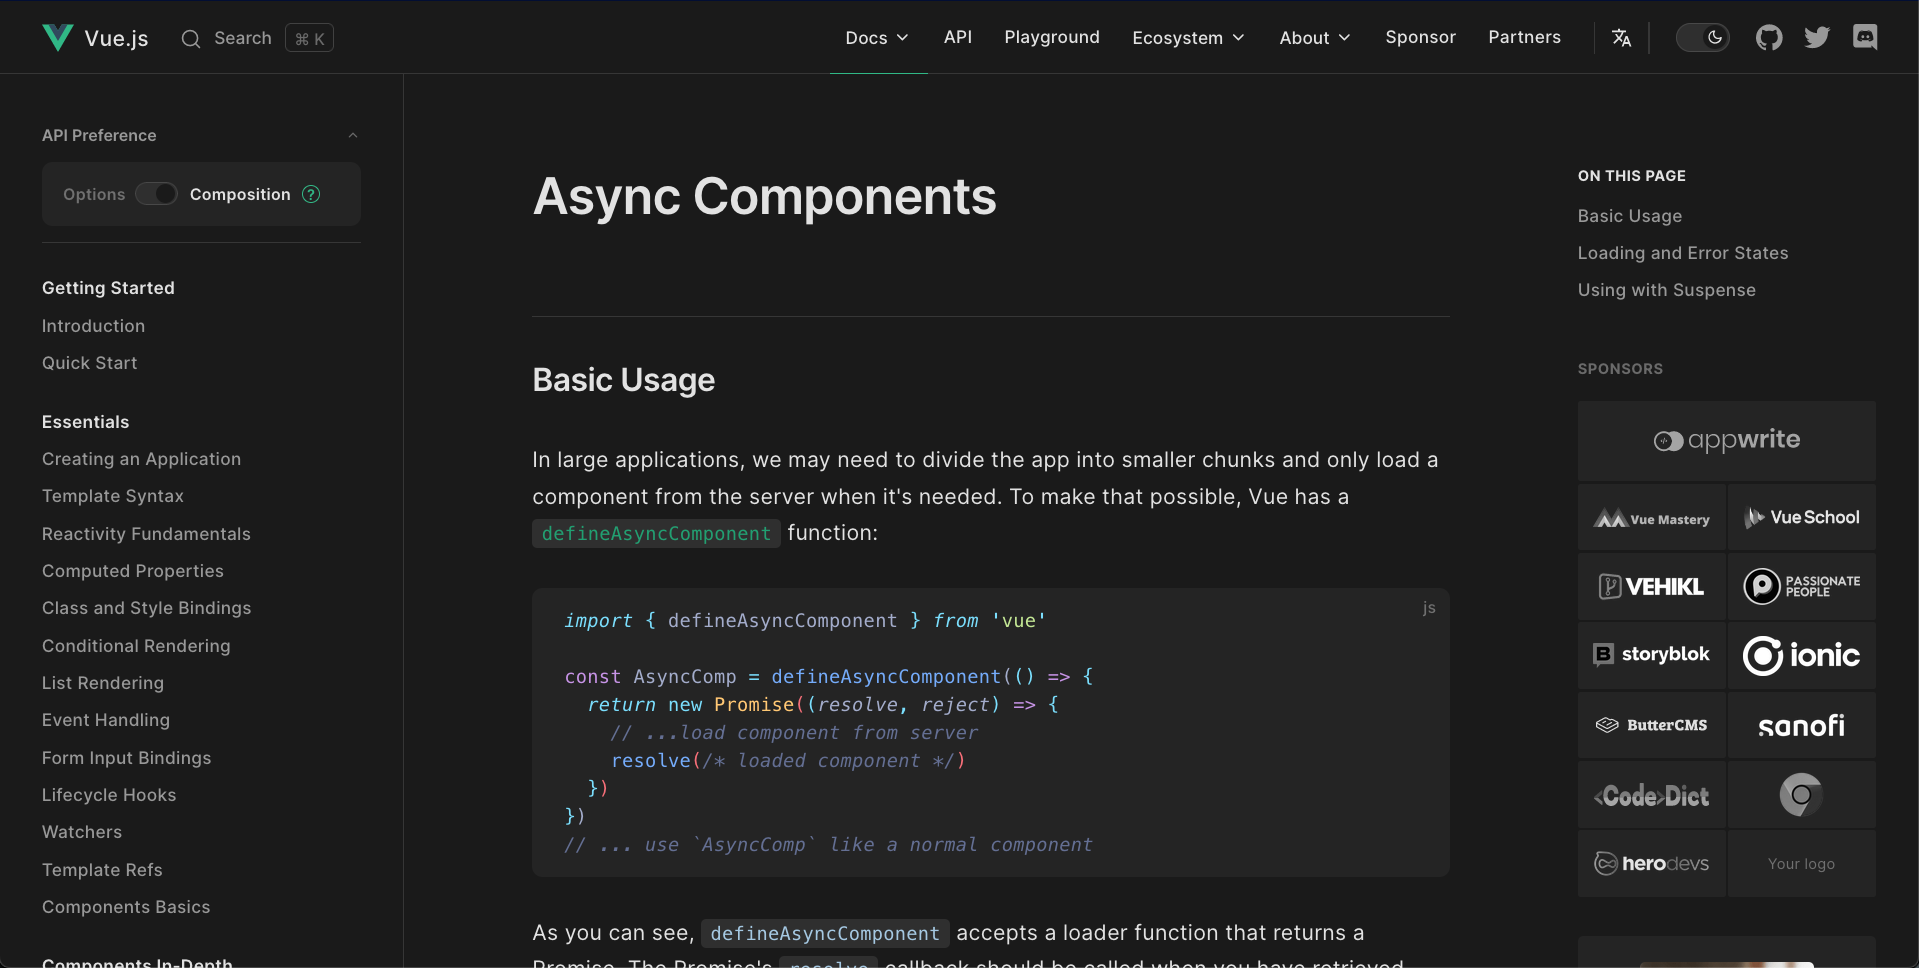Open the VEHIKL sponsor logo
Viewport: 1919px width, 968px height.
(1652, 587)
